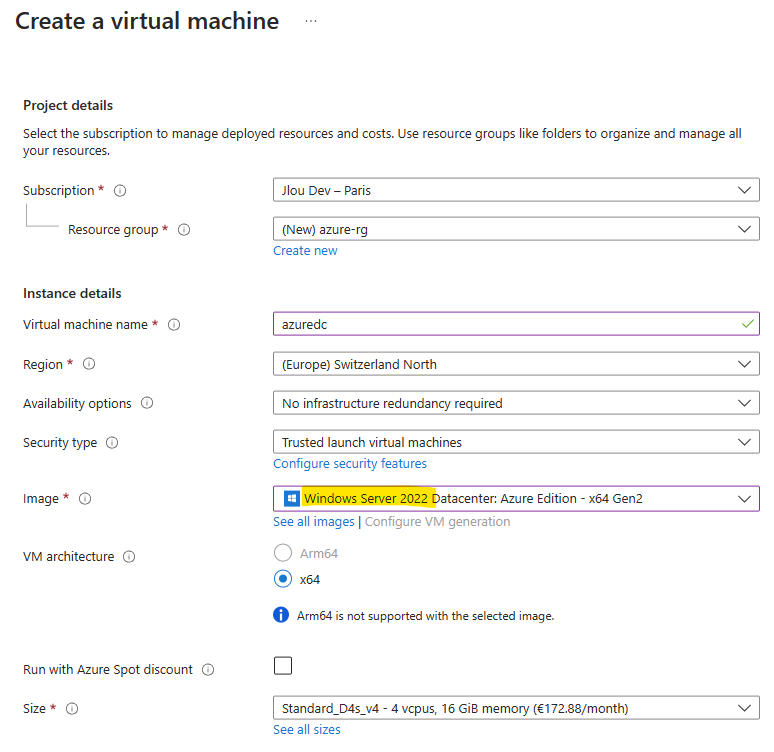
Task: Show info tooltip for Size
Action: pyautogui.click(x=72, y=709)
